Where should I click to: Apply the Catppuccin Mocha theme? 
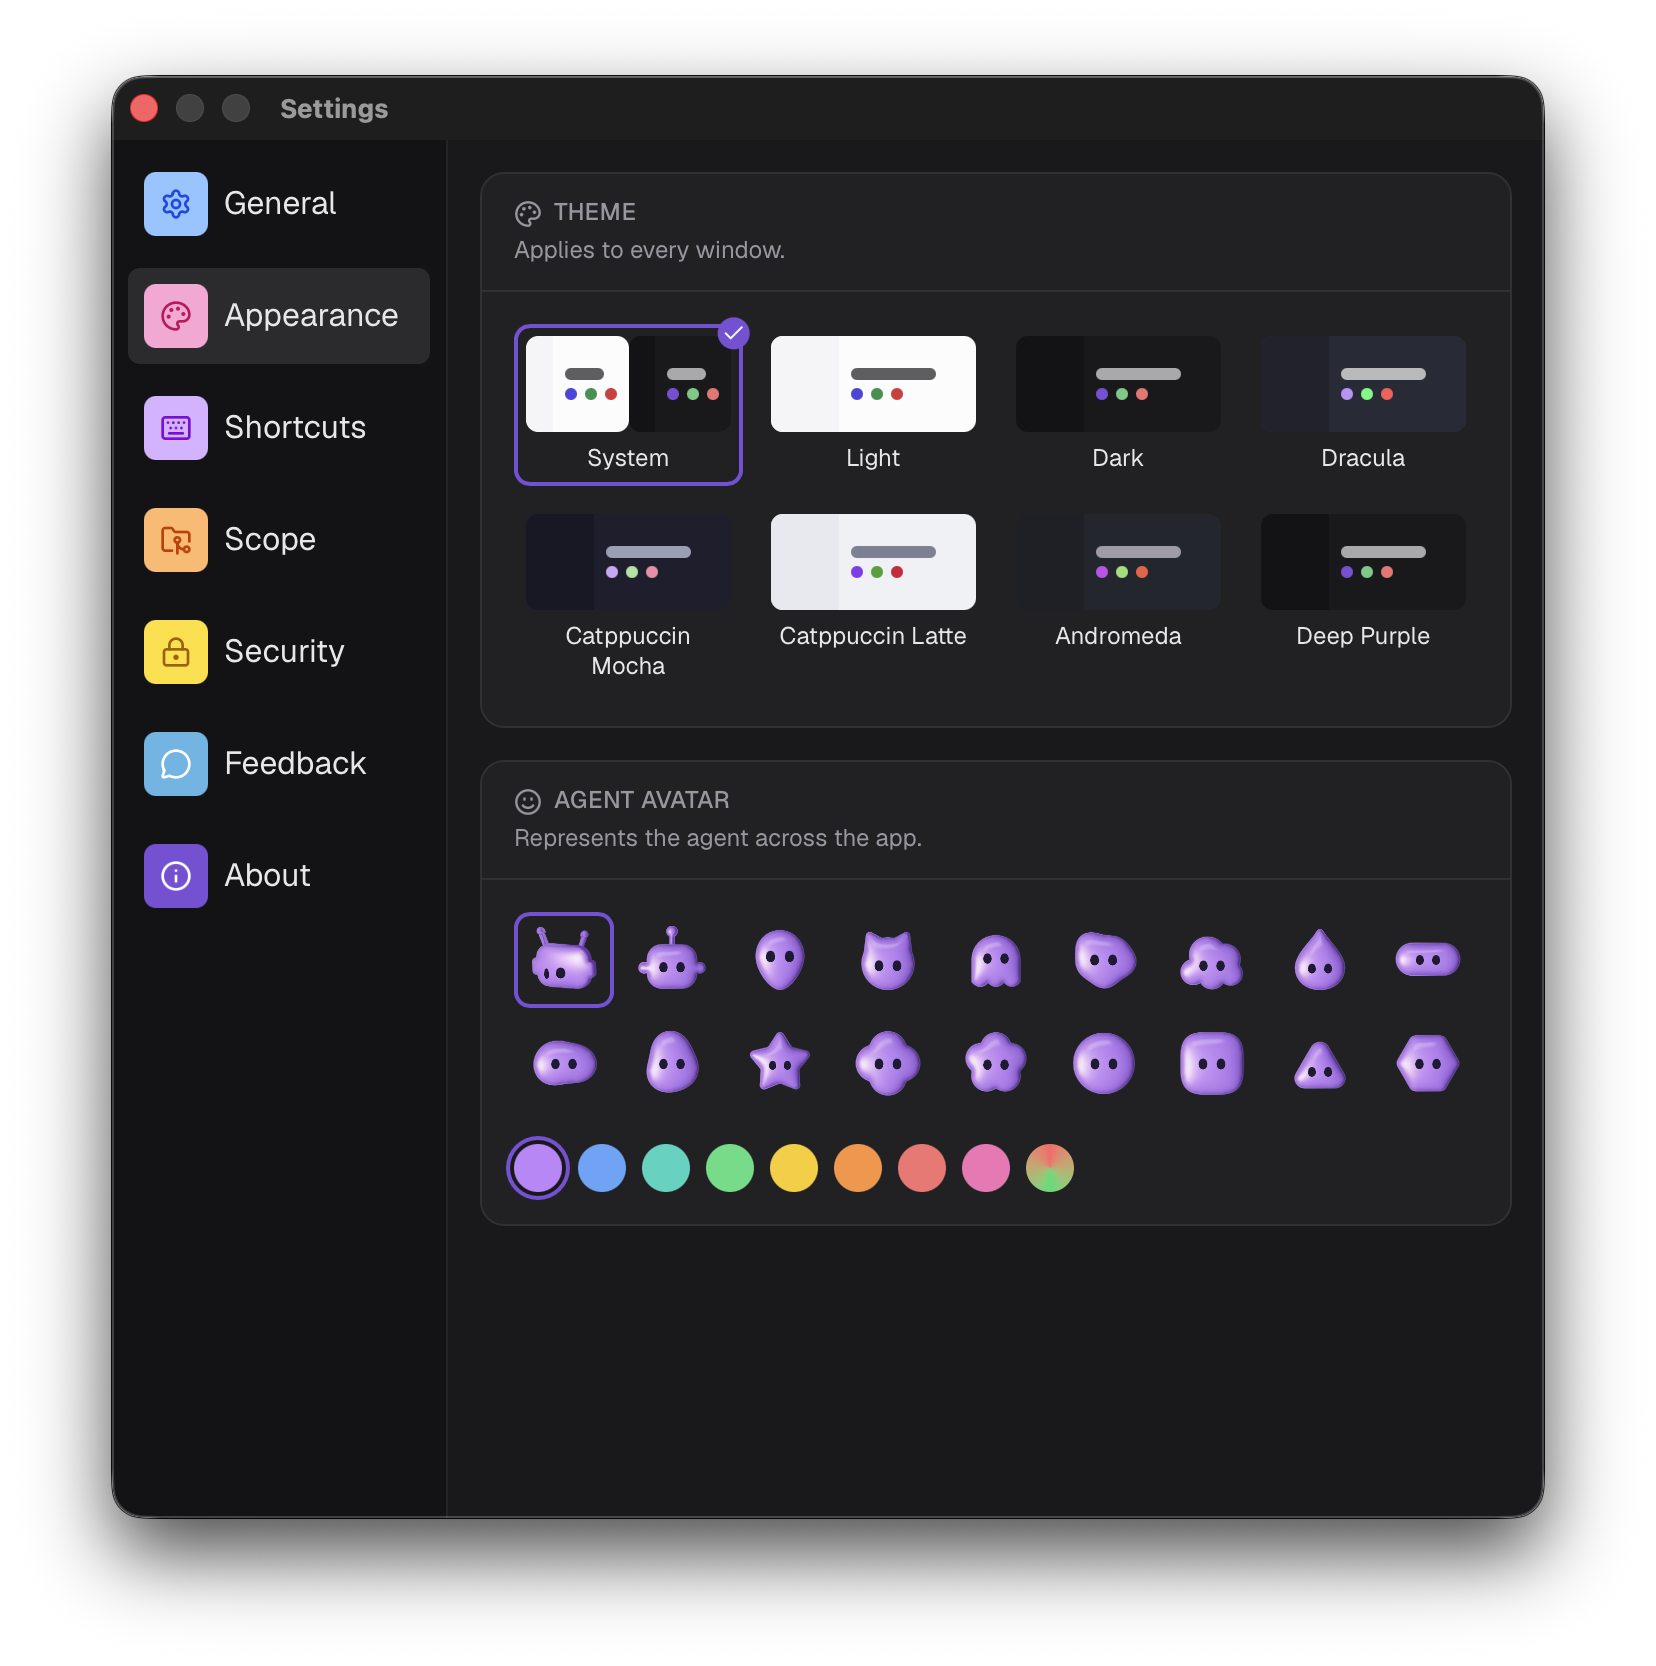tap(628, 597)
